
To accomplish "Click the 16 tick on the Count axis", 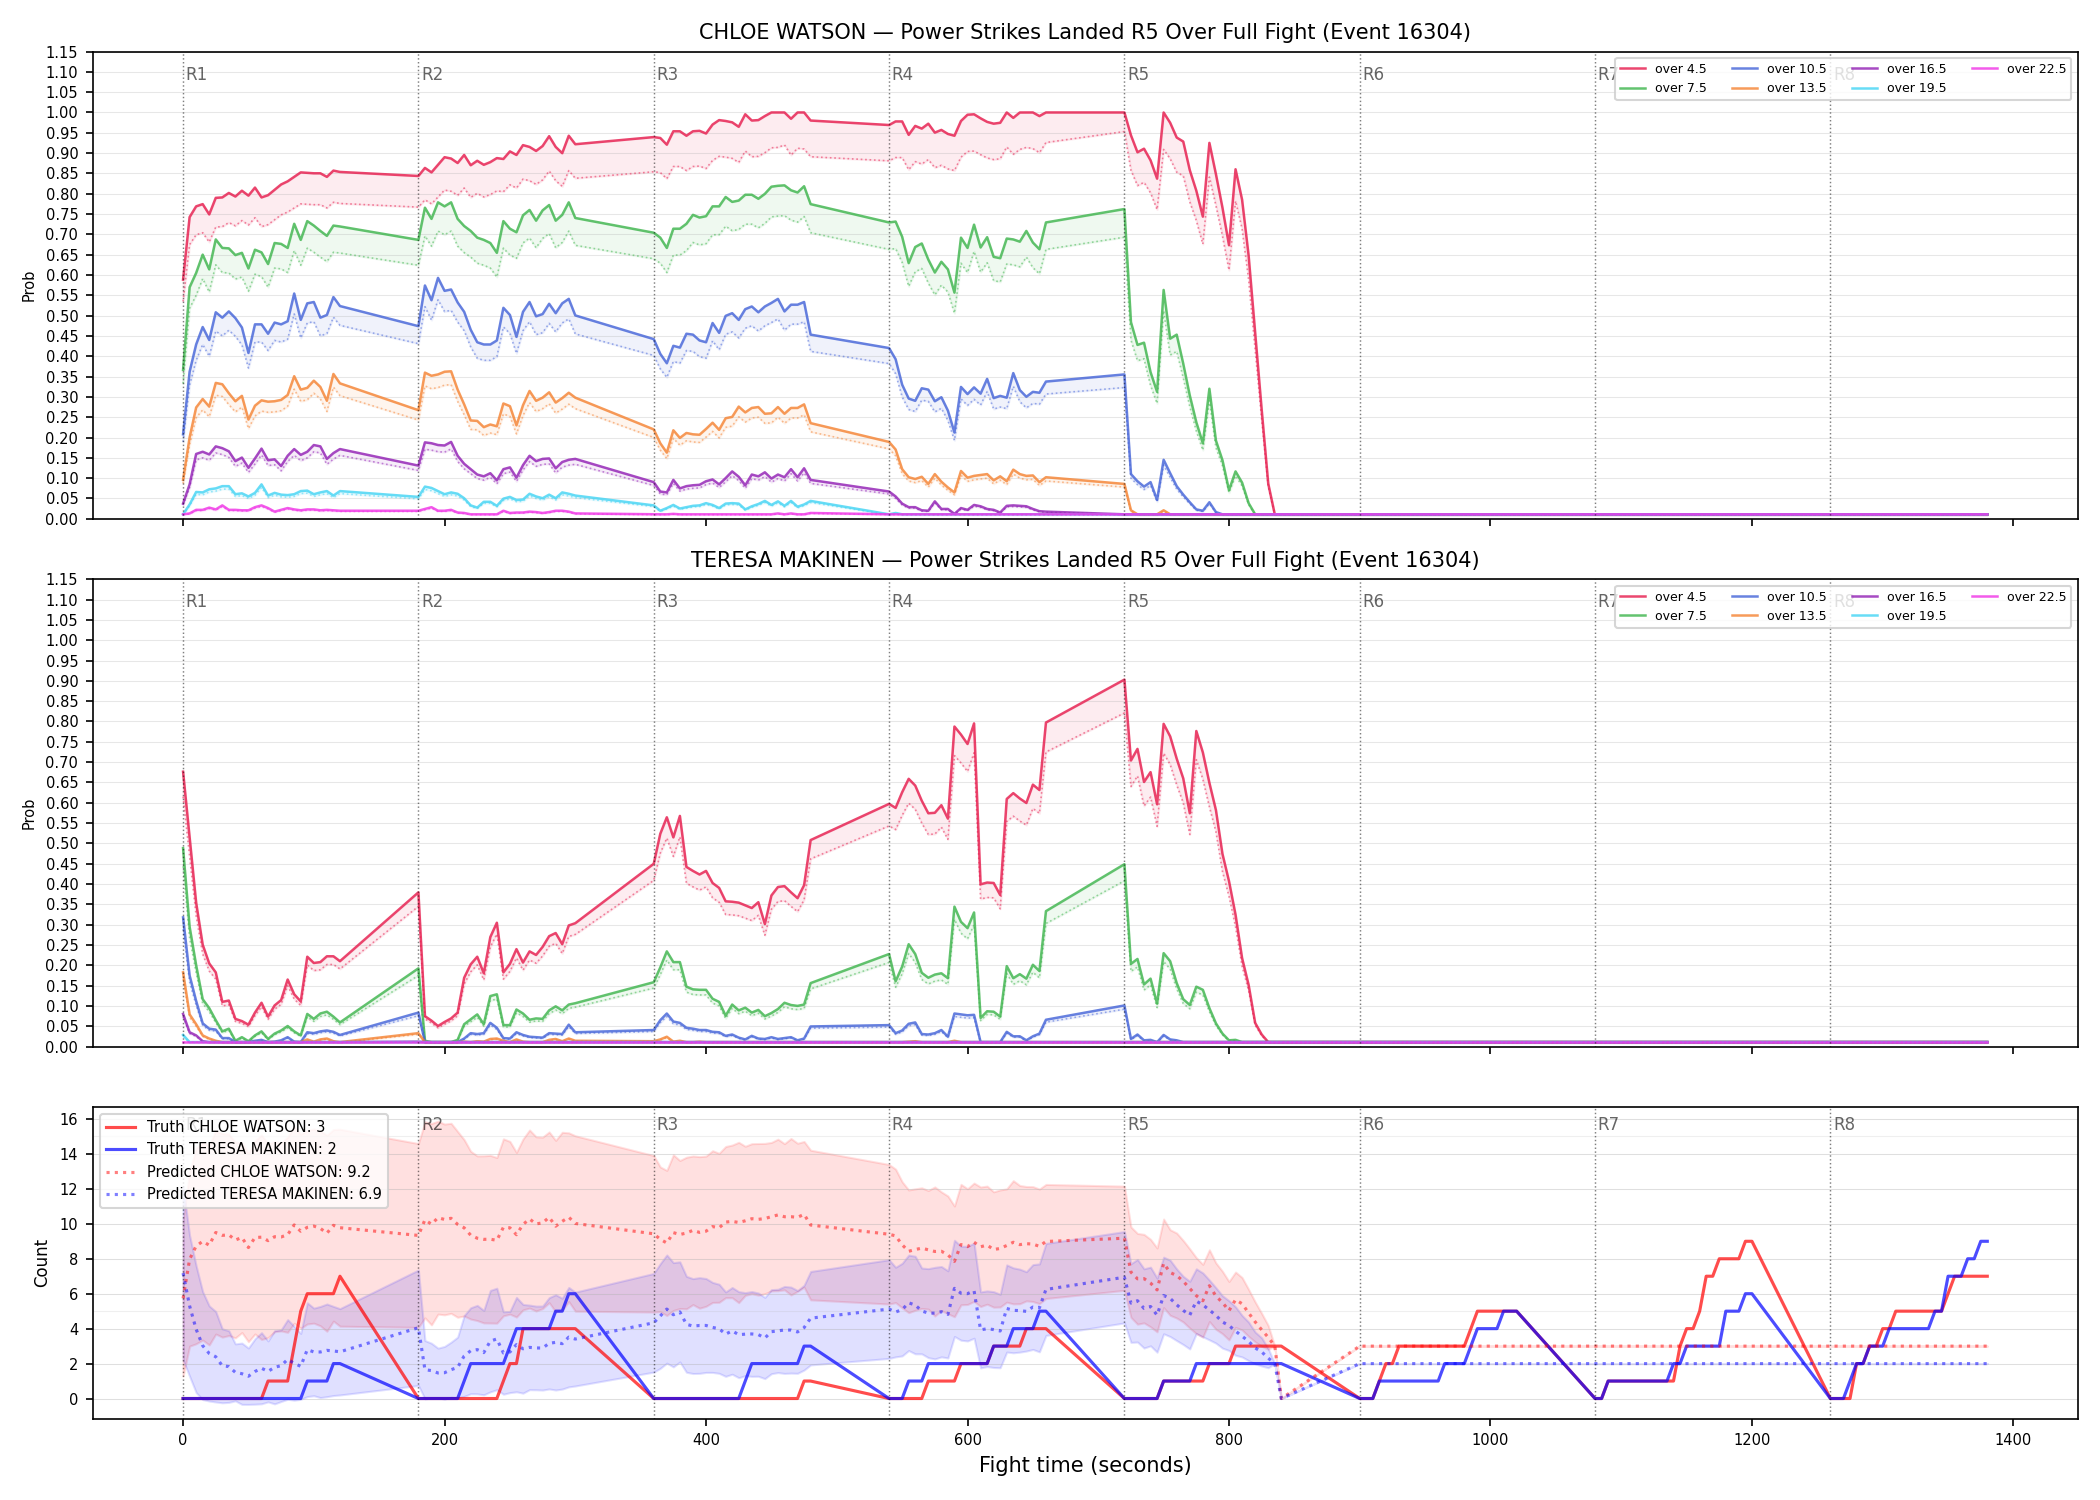I will (x=69, y=1120).
